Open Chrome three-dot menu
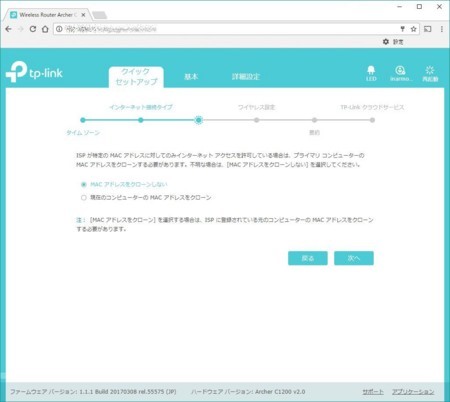450x402 pixels. 442,29
